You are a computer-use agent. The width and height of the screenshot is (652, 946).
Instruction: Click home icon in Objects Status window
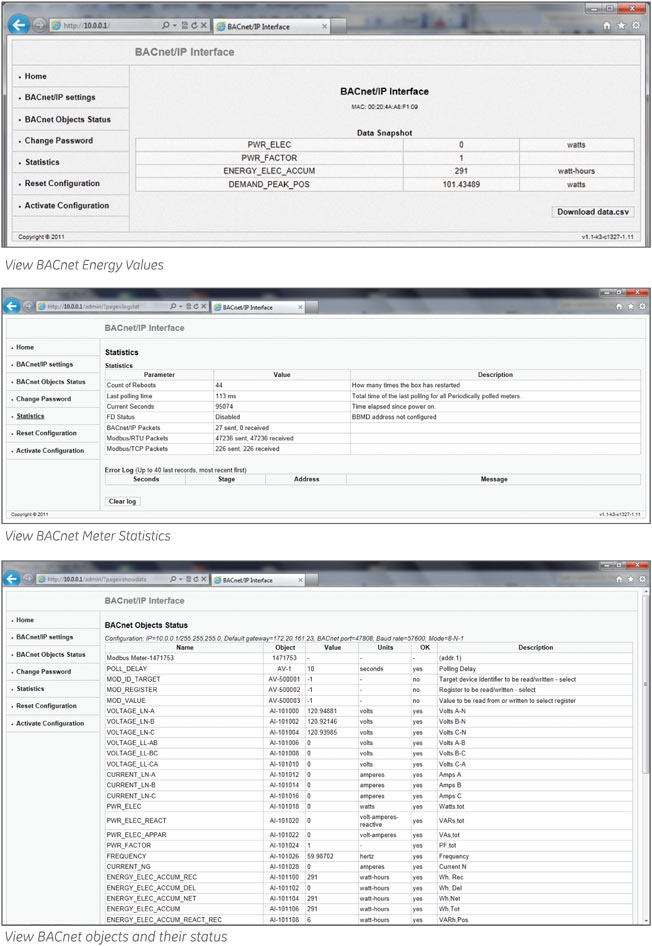(x=619, y=579)
